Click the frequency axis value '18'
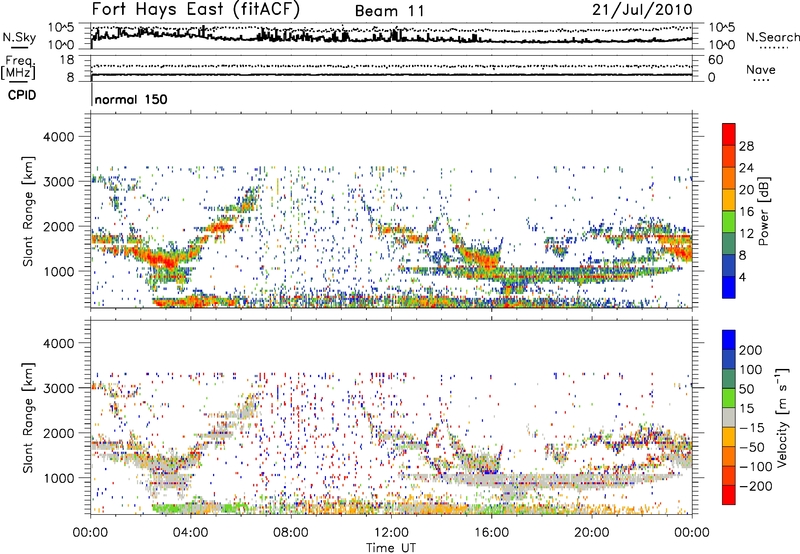This screenshot has width=800, height=554. click(x=67, y=60)
